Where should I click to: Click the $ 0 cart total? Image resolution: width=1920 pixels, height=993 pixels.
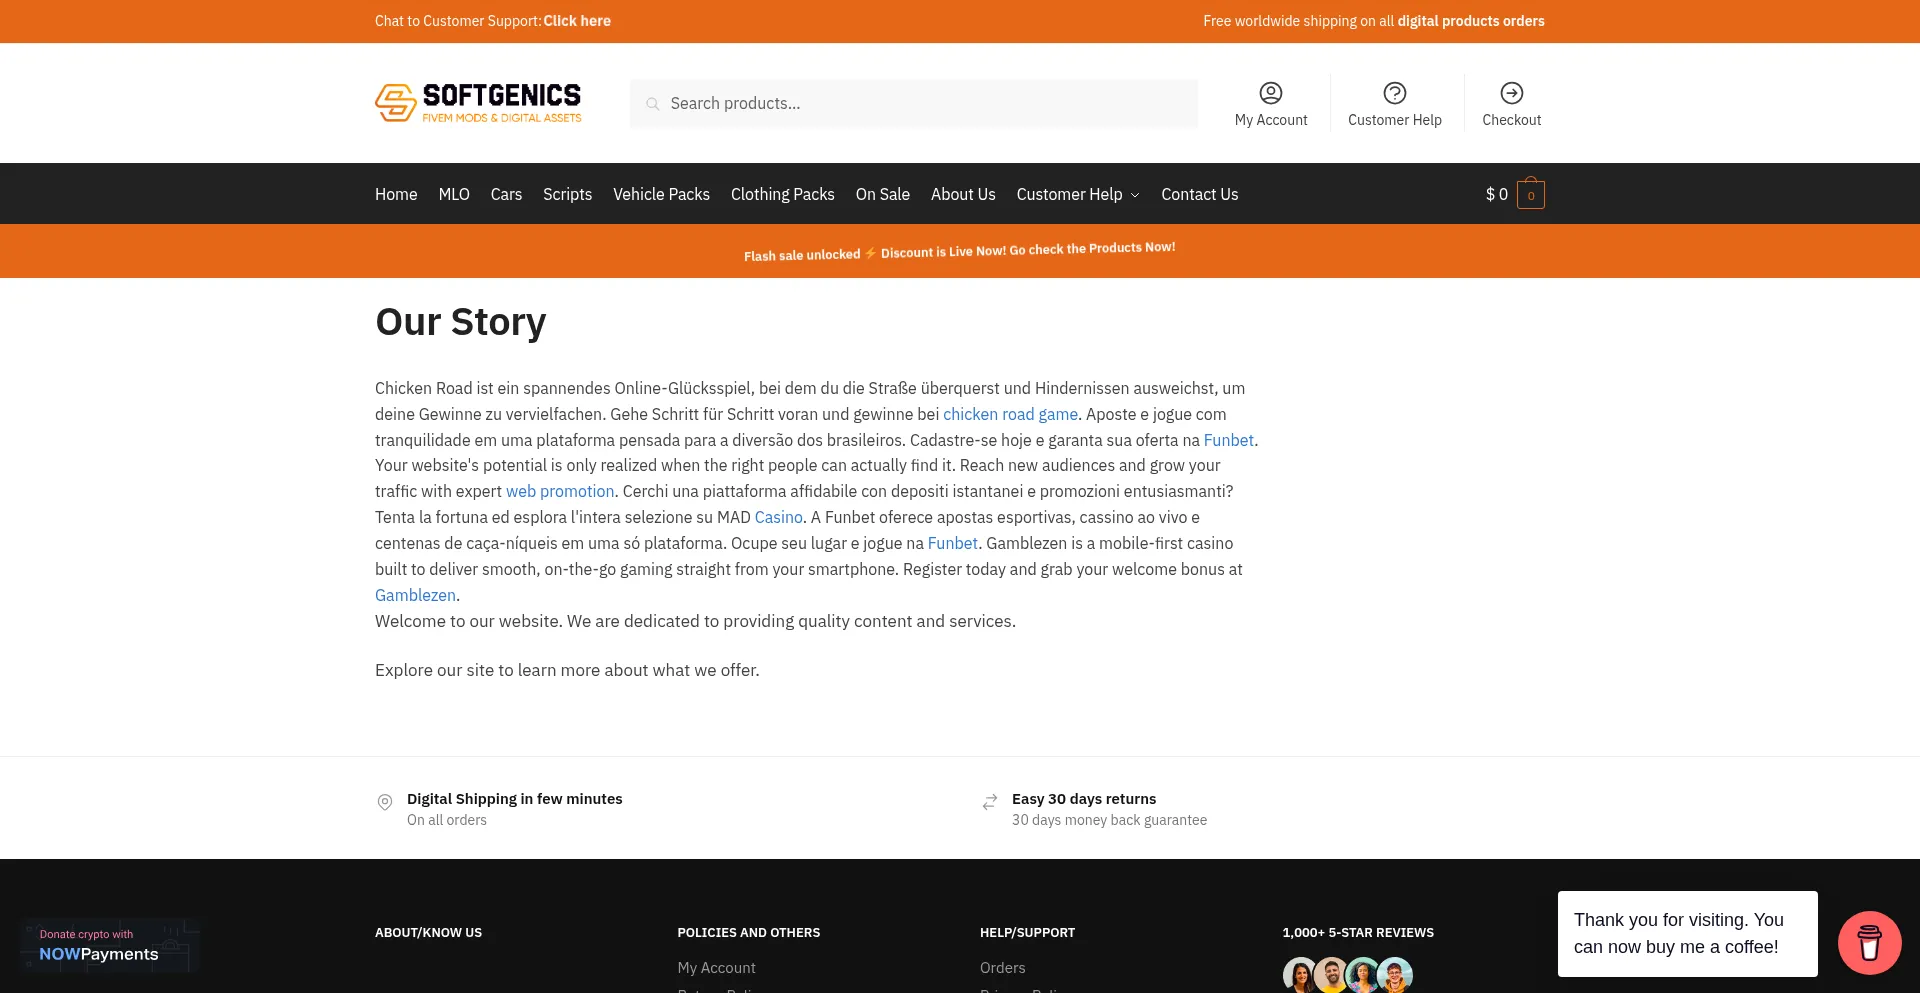[1496, 194]
